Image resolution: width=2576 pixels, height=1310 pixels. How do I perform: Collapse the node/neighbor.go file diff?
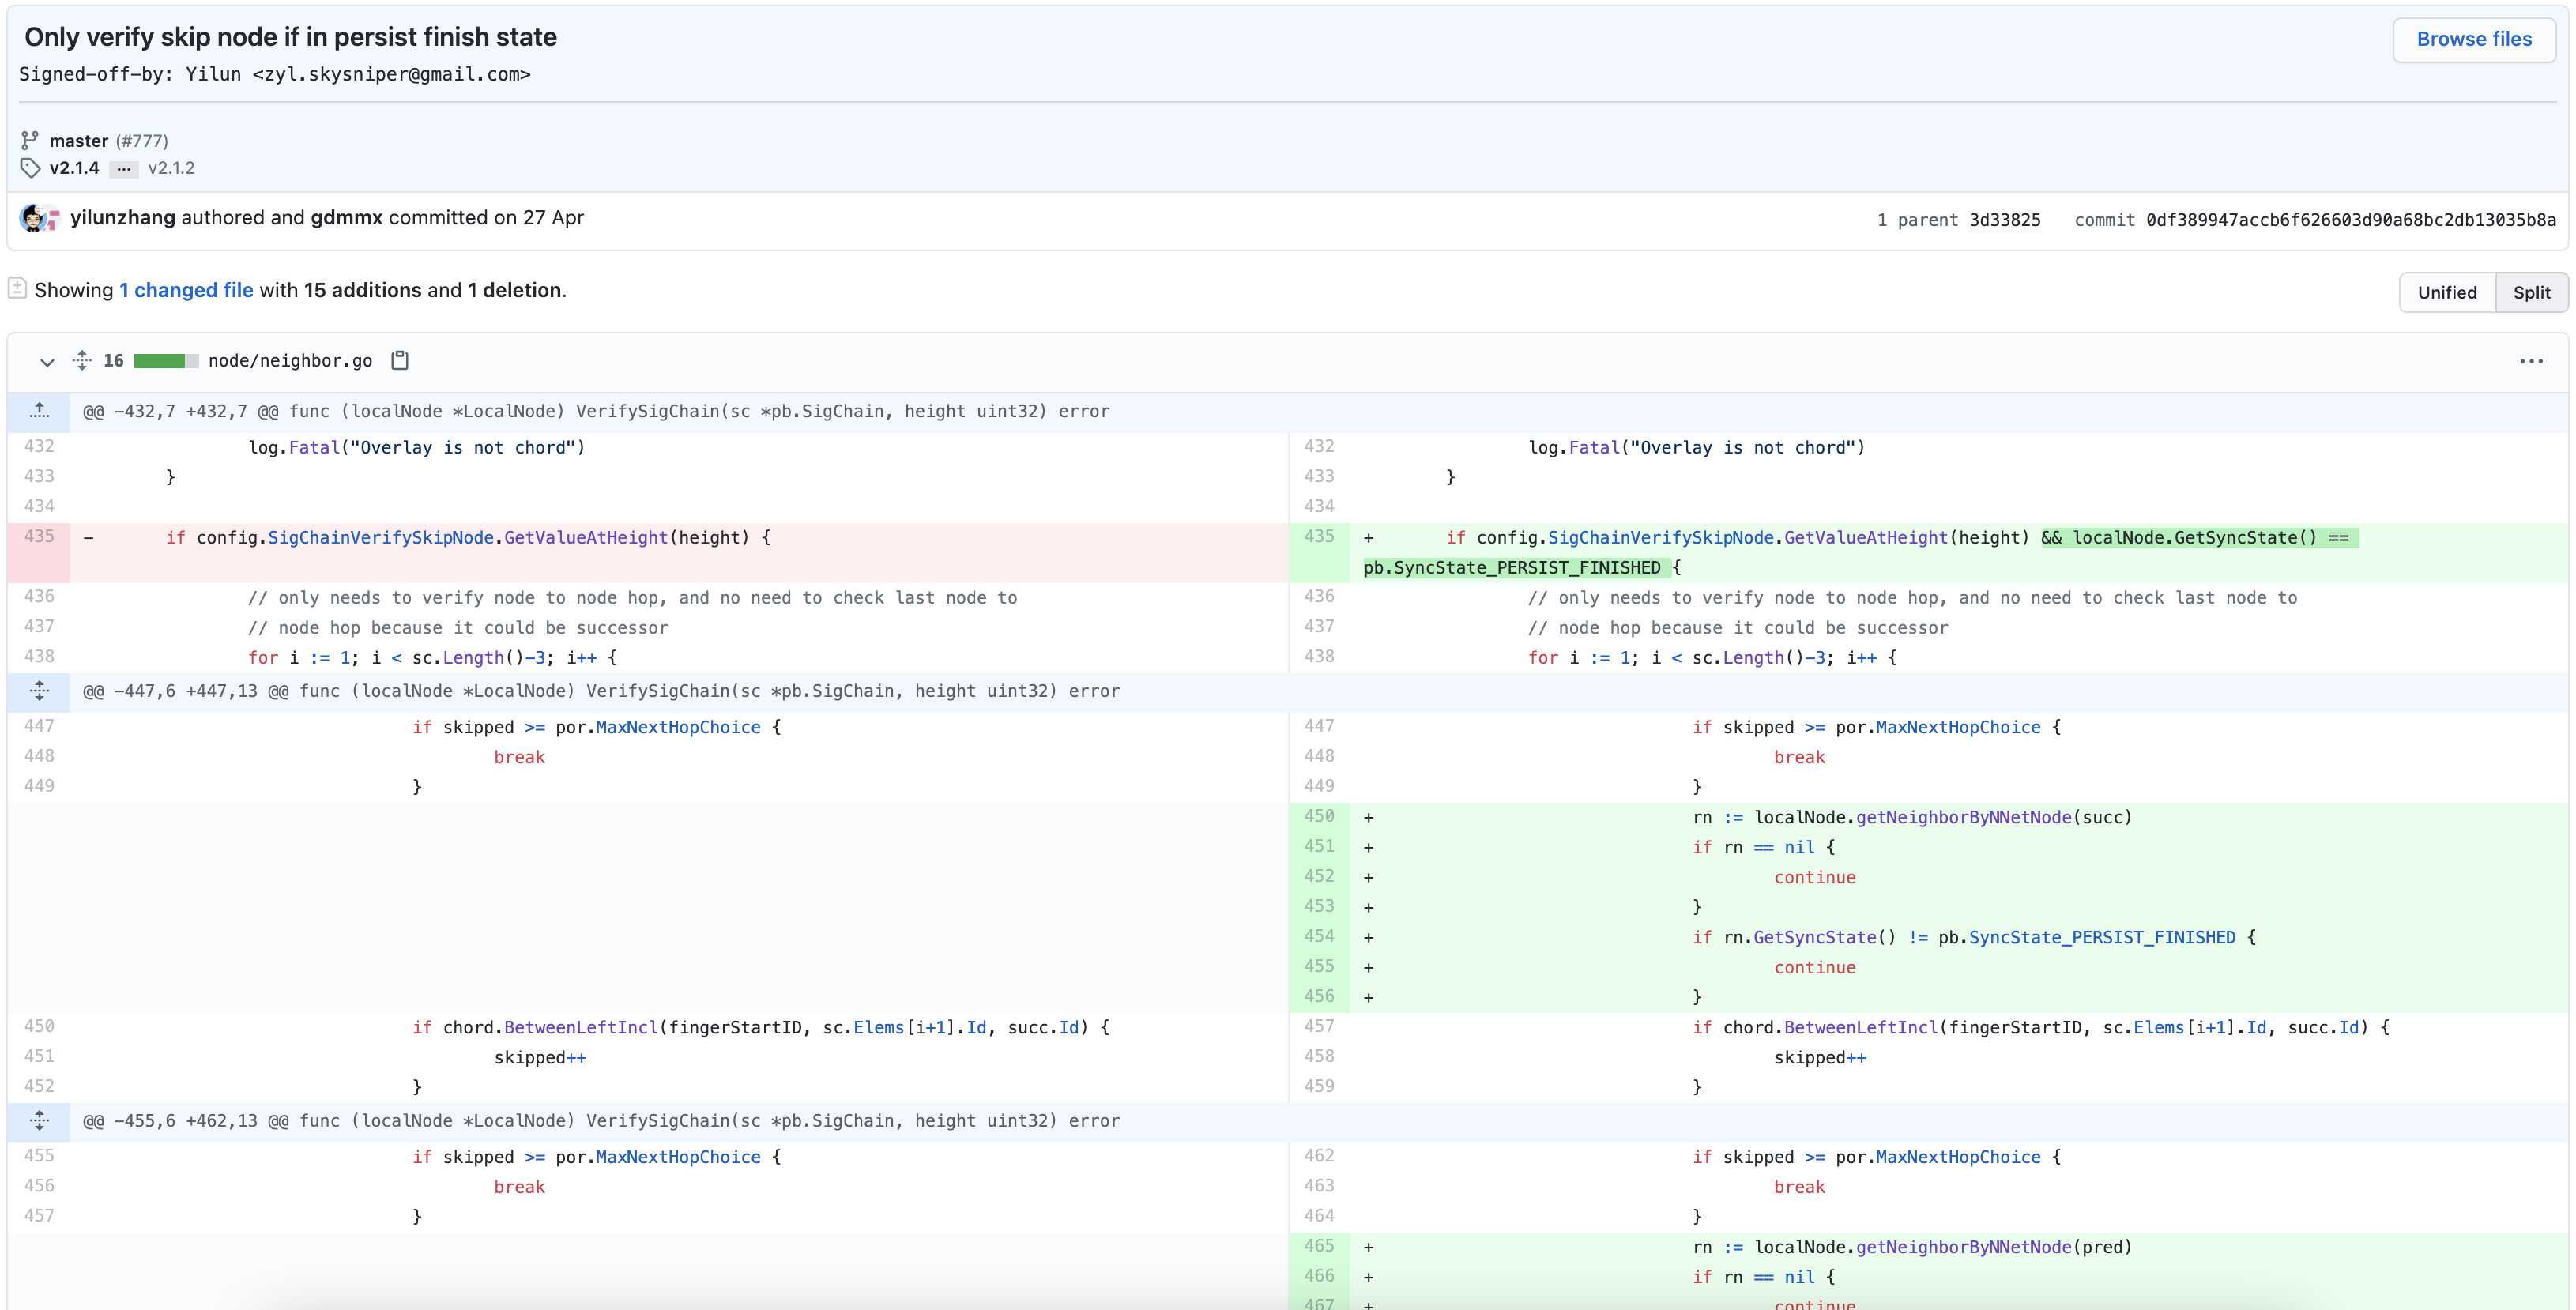(47, 361)
